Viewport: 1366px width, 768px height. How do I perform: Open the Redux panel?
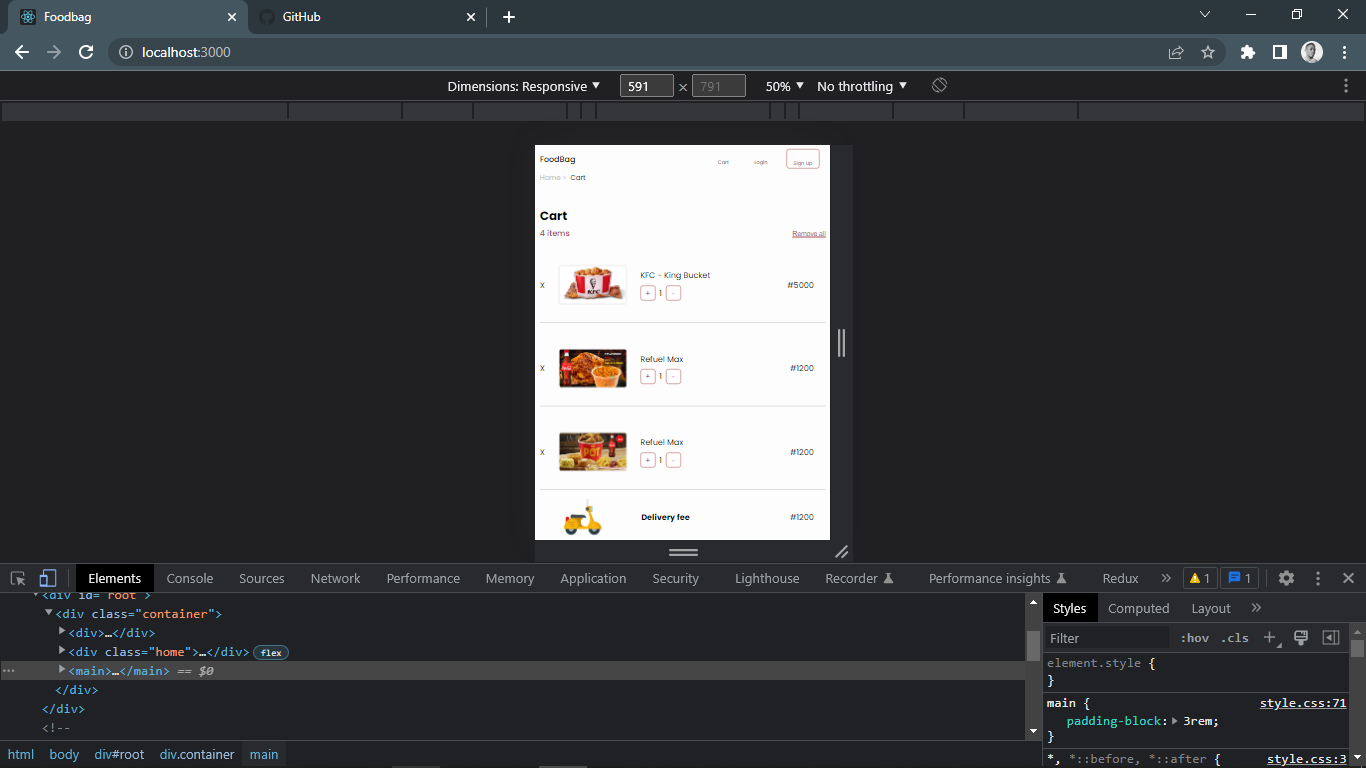[1120, 578]
